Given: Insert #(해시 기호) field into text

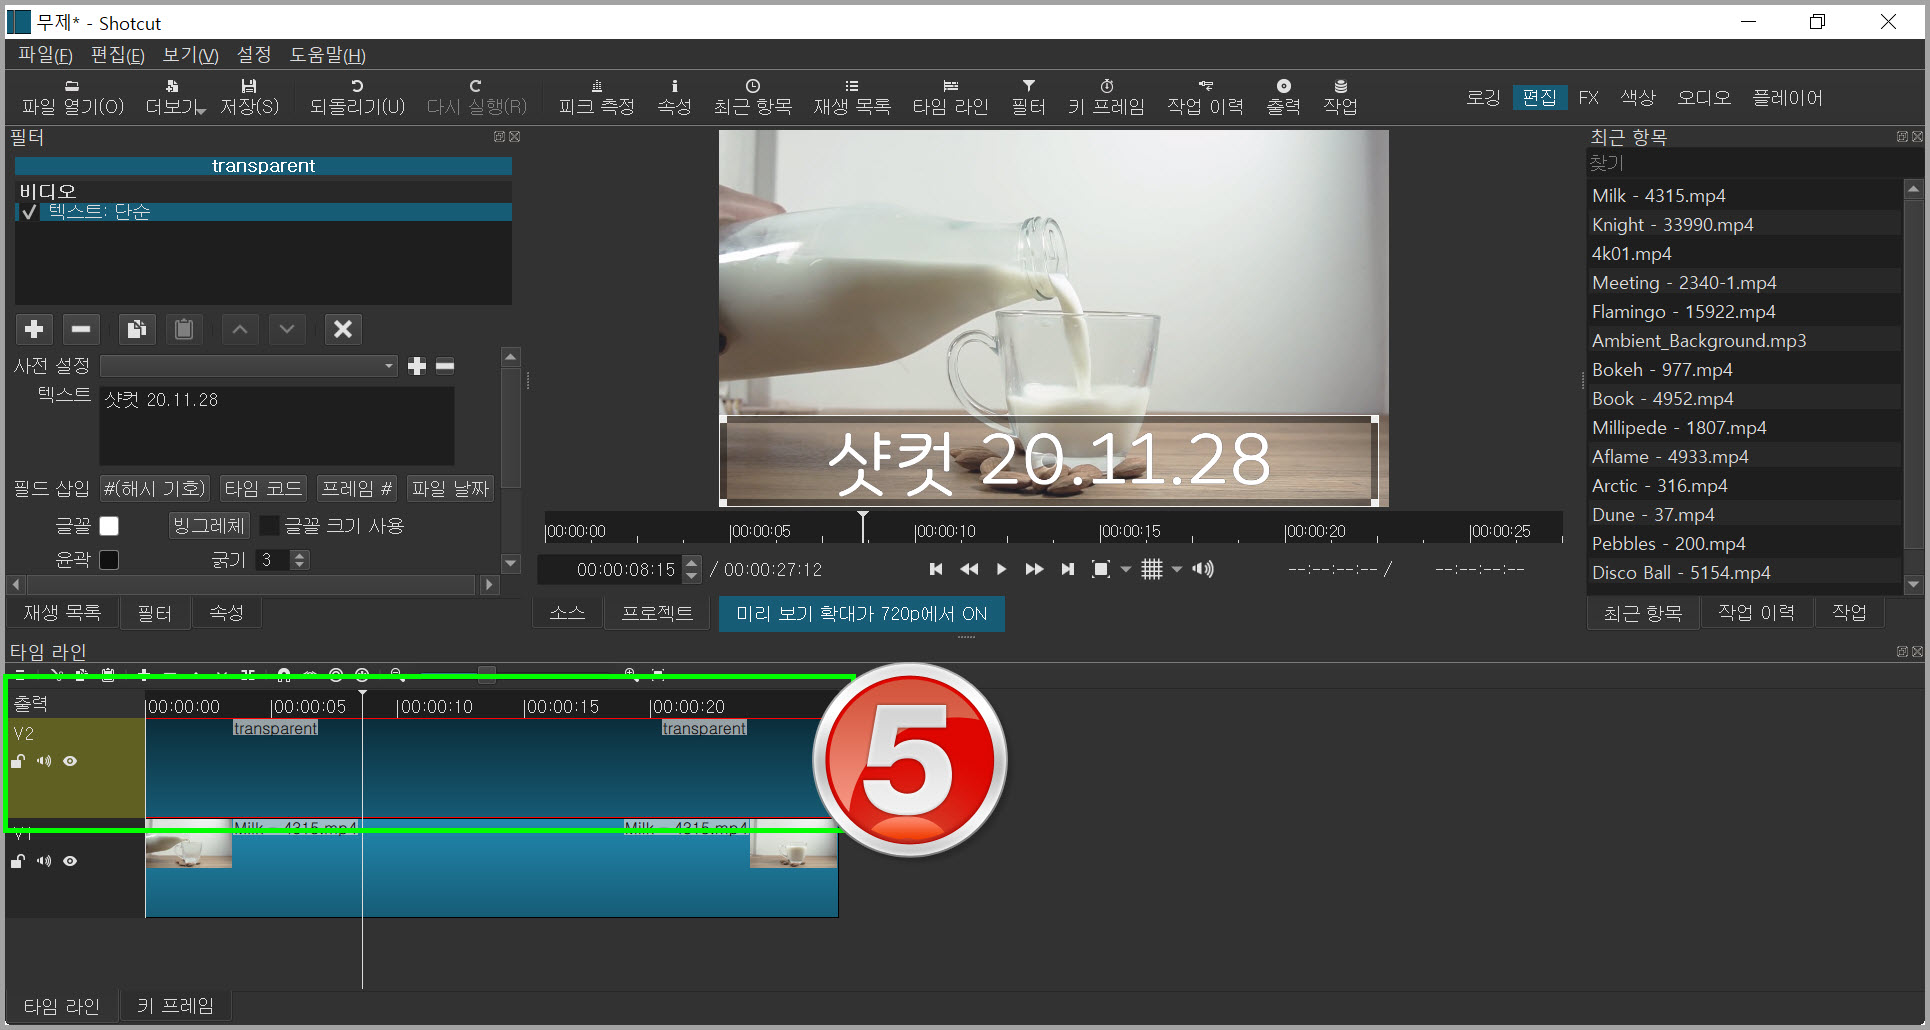Looking at the screenshot, I should [x=154, y=489].
